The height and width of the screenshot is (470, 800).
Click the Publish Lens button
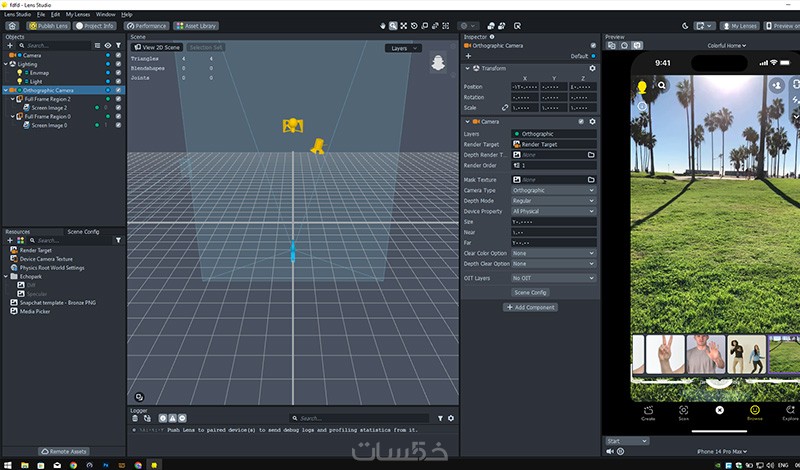click(x=48, y=26)
